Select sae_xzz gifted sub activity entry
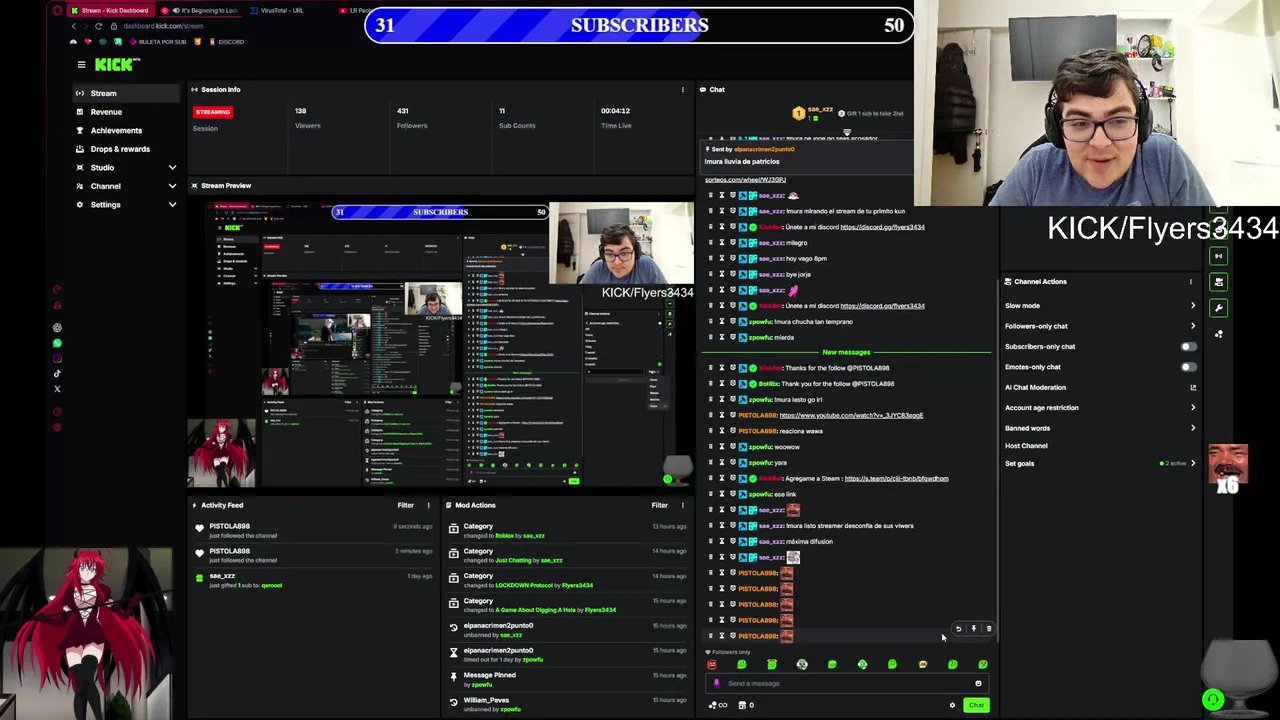This screenshot has width=1280, height=720. point(313,580)
